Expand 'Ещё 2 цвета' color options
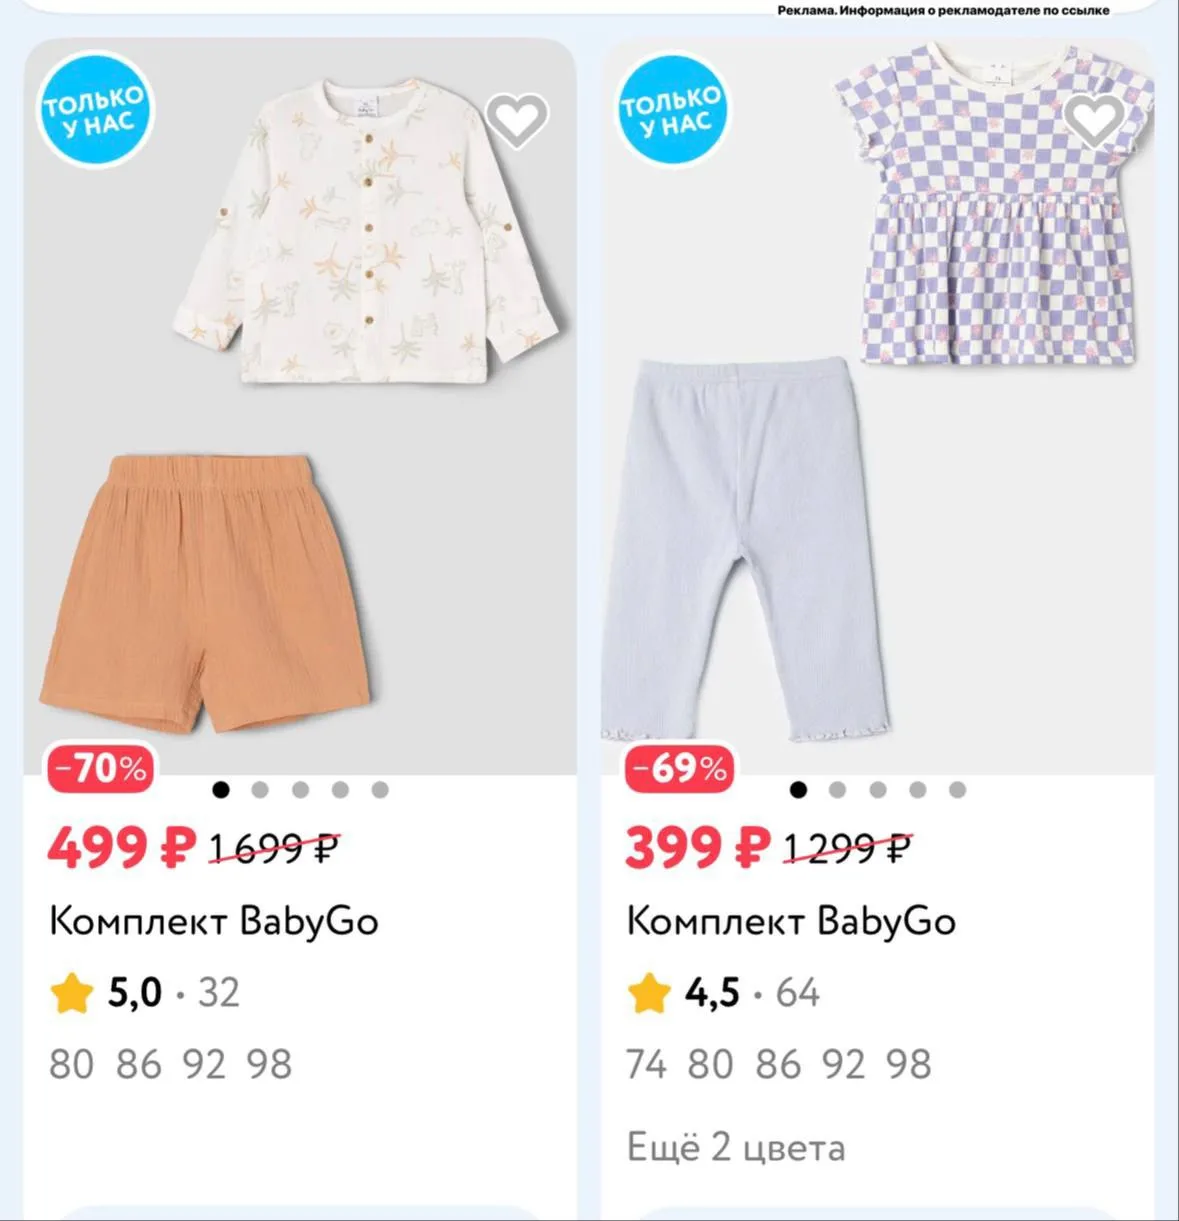1179x1221 pixels. coord(736,1147)
